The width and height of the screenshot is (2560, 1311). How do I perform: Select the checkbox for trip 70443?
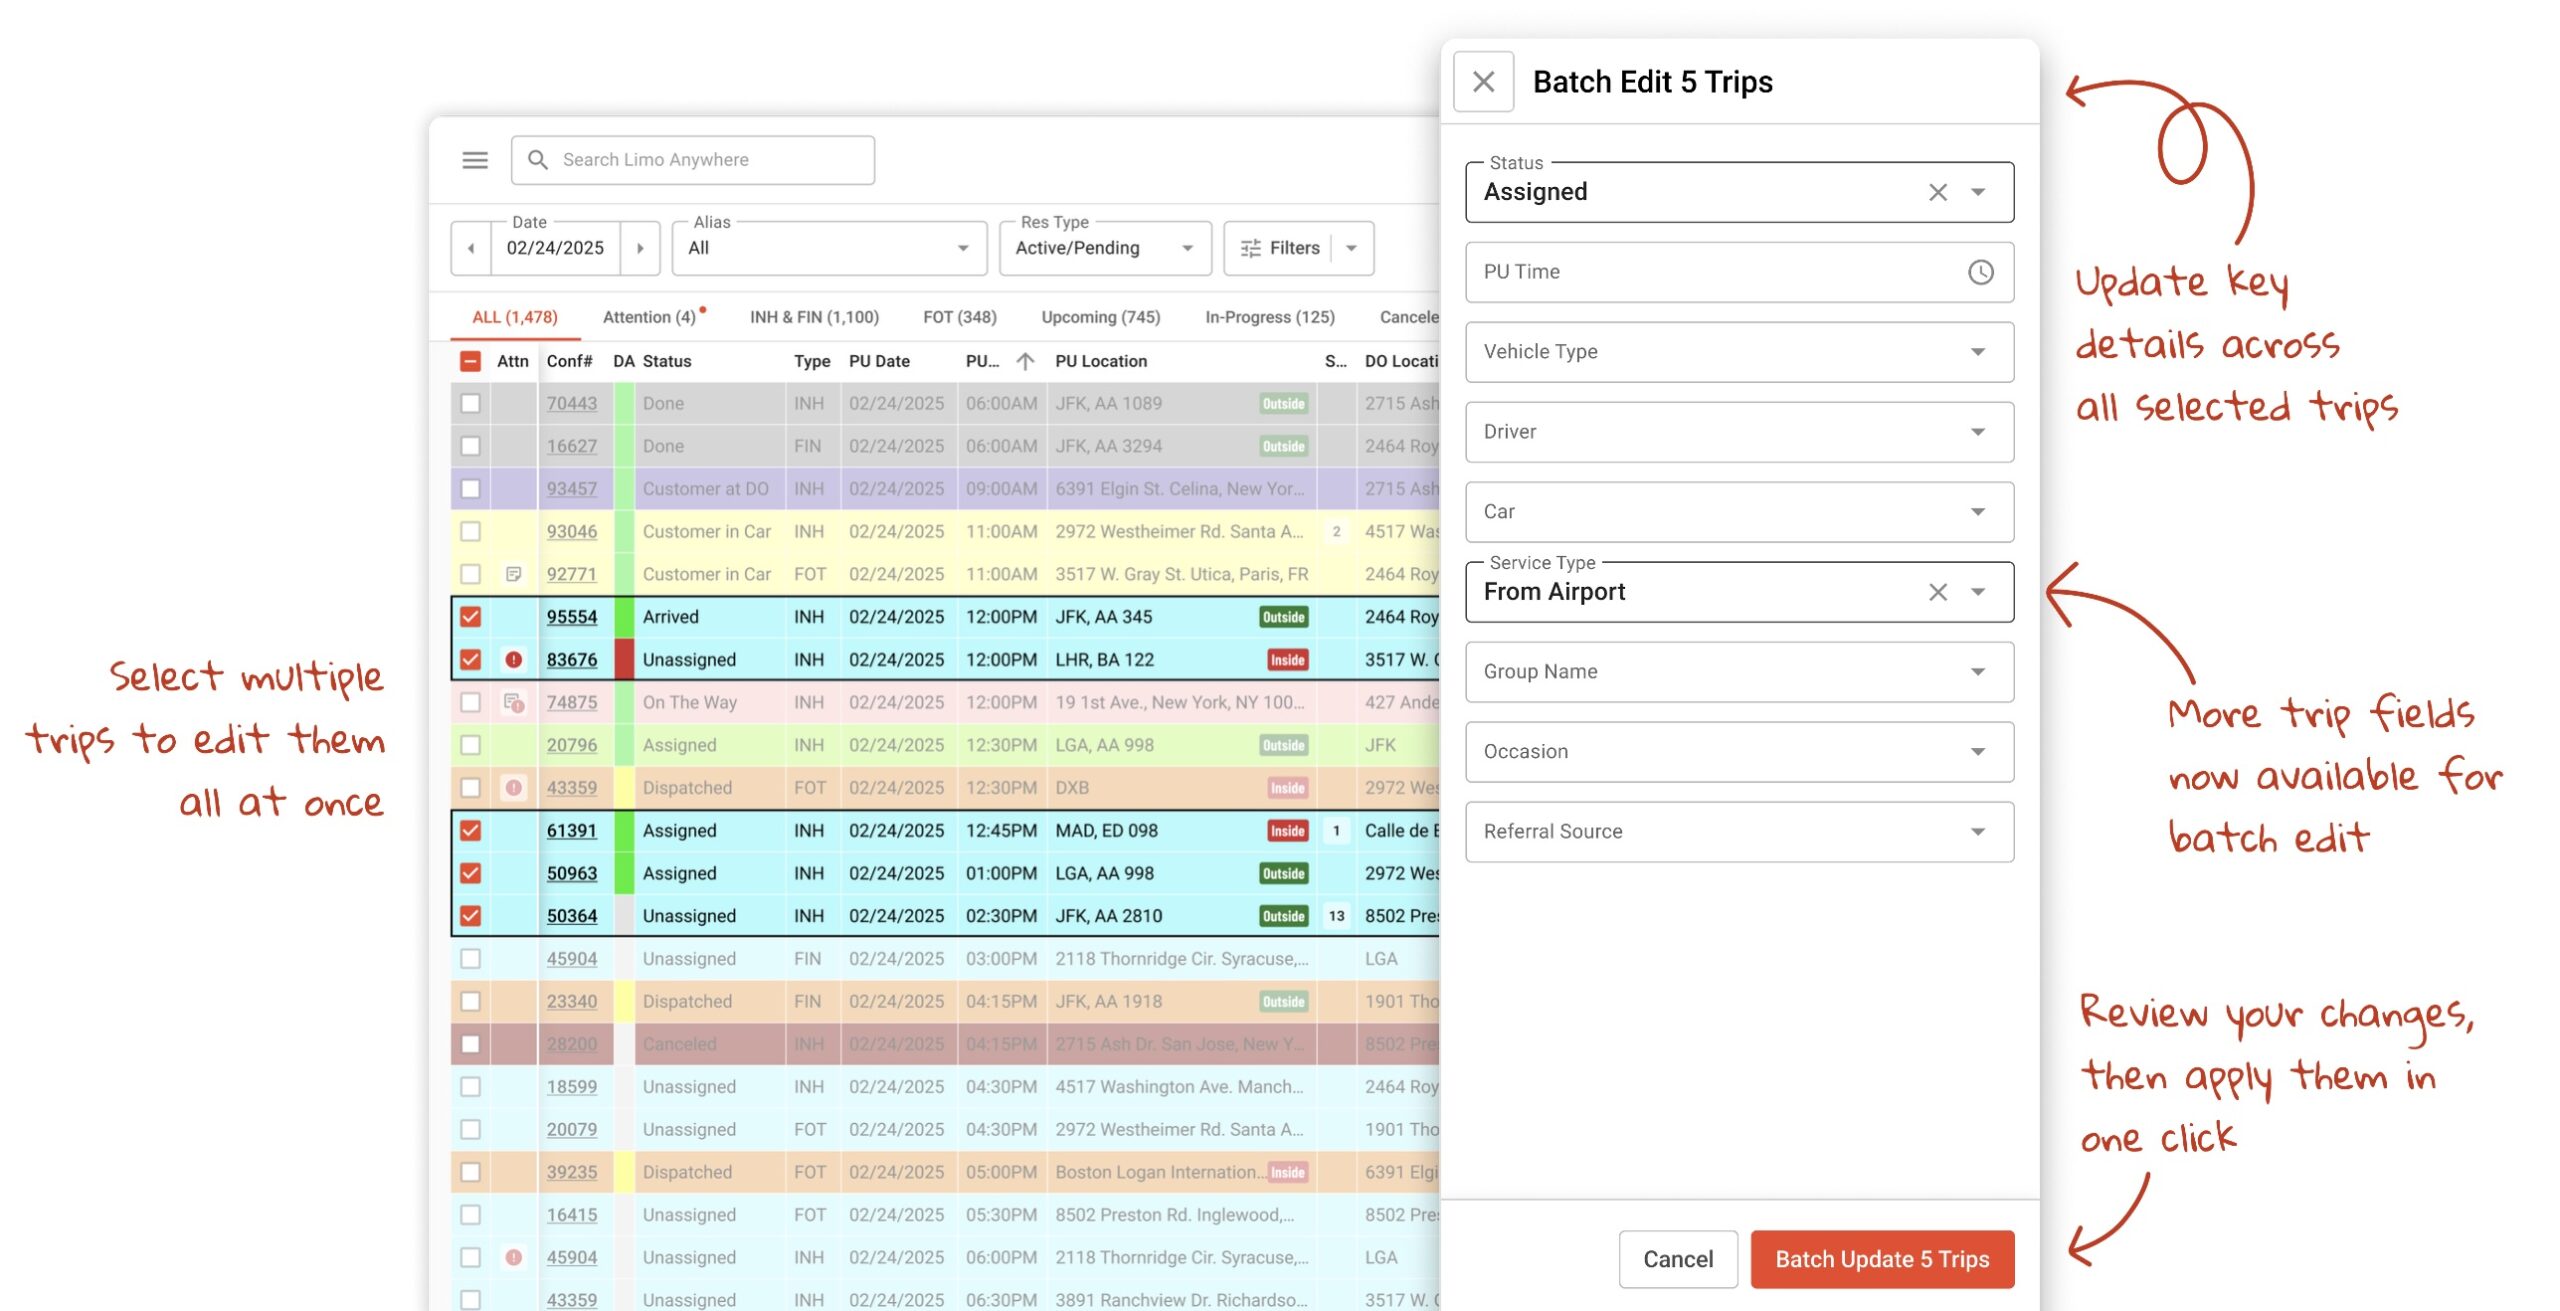(470, 404)
